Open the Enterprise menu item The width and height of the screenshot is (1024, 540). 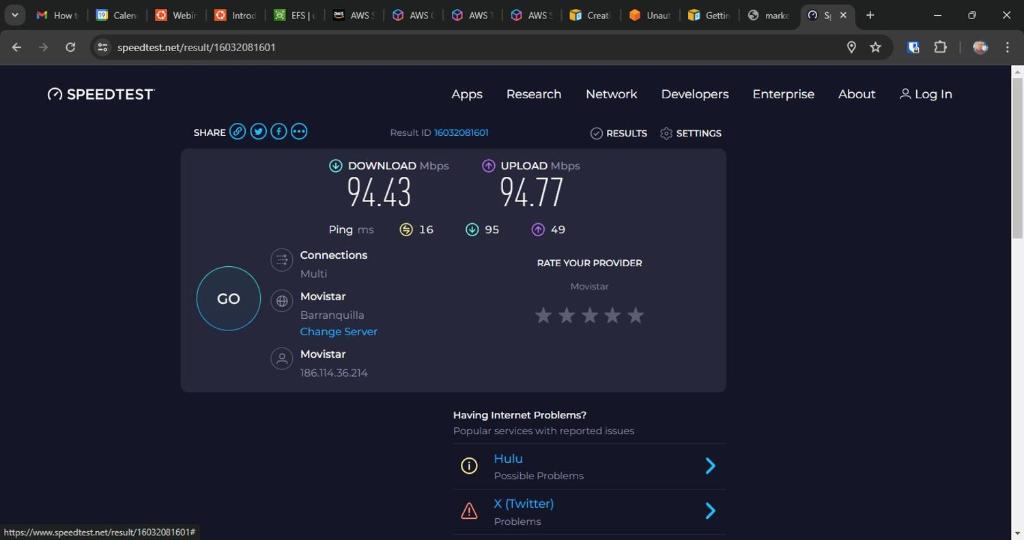tap(783, 94)
